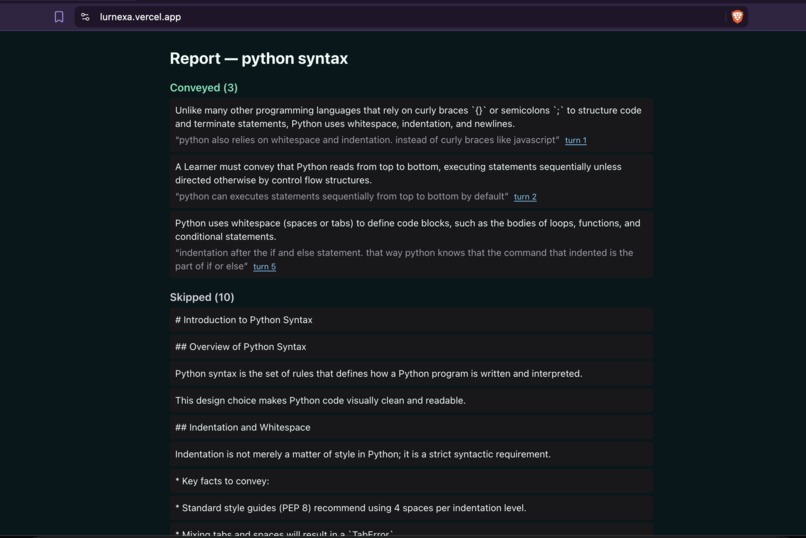Focus the address bar showing lurnexa.vercel.app
Image resolution: width=806 pixels, height=538 pixels.
point(411,17)
